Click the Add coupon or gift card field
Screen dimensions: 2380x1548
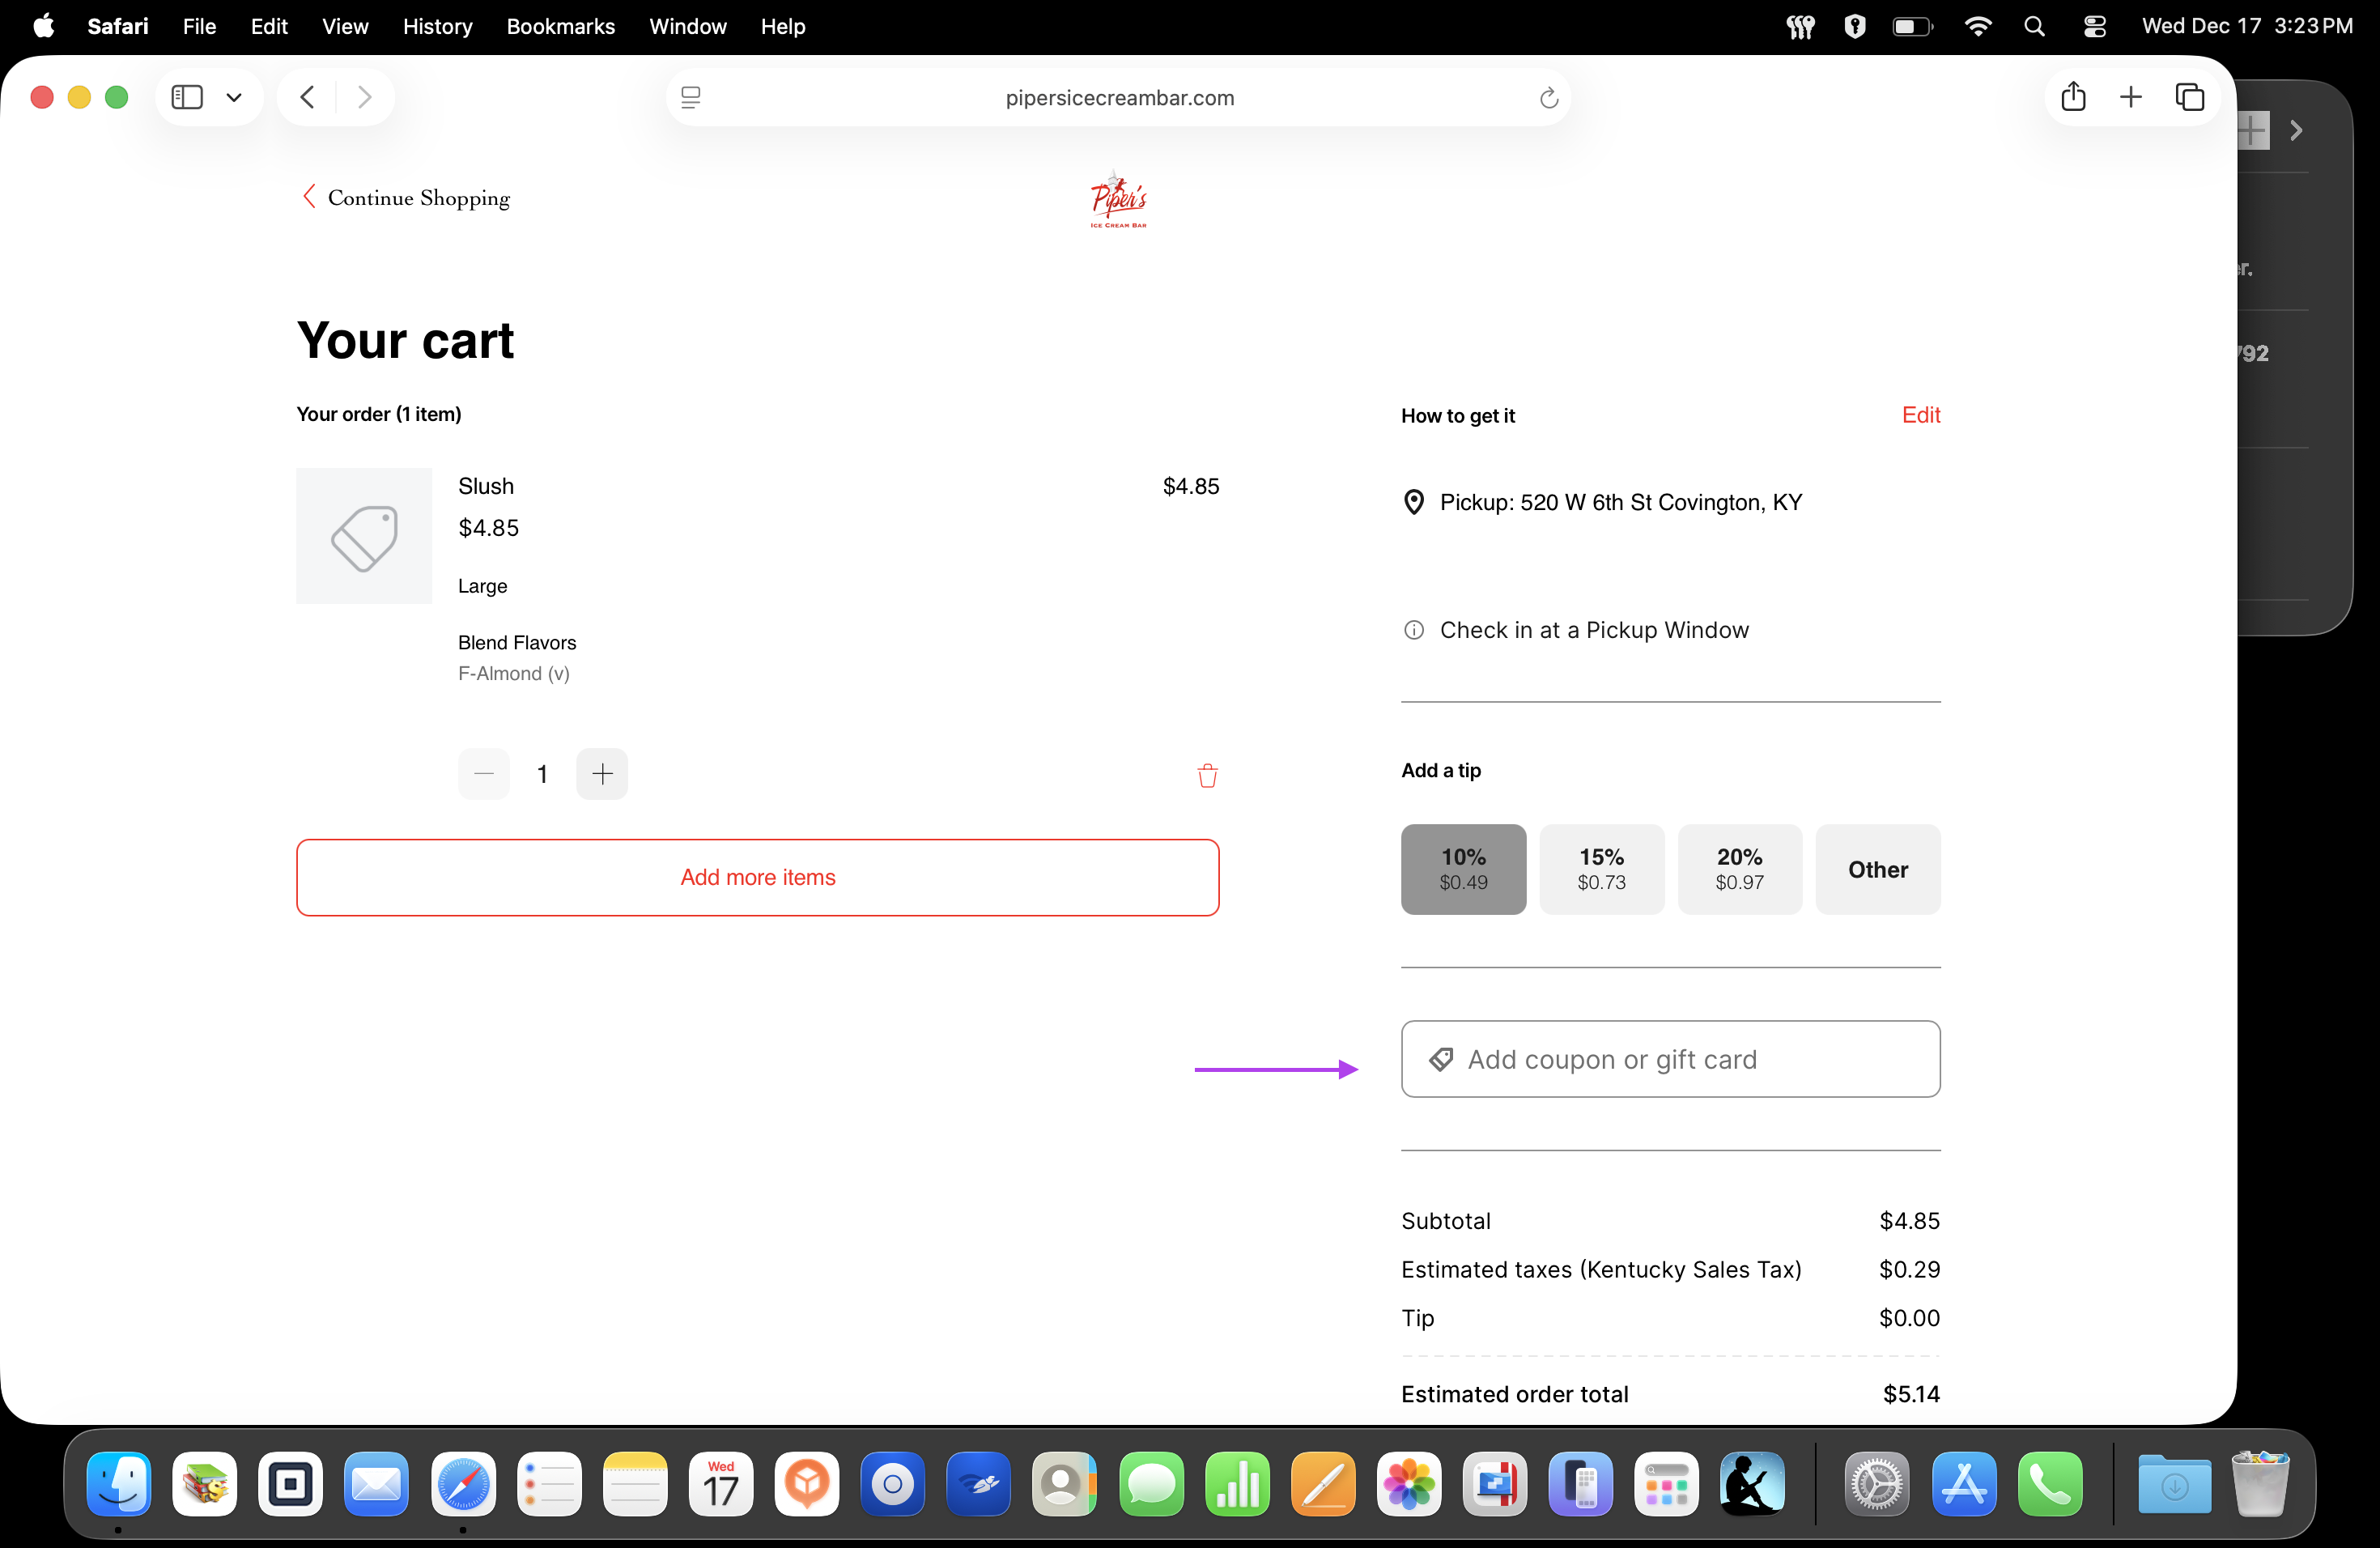click(1670, 1059)
